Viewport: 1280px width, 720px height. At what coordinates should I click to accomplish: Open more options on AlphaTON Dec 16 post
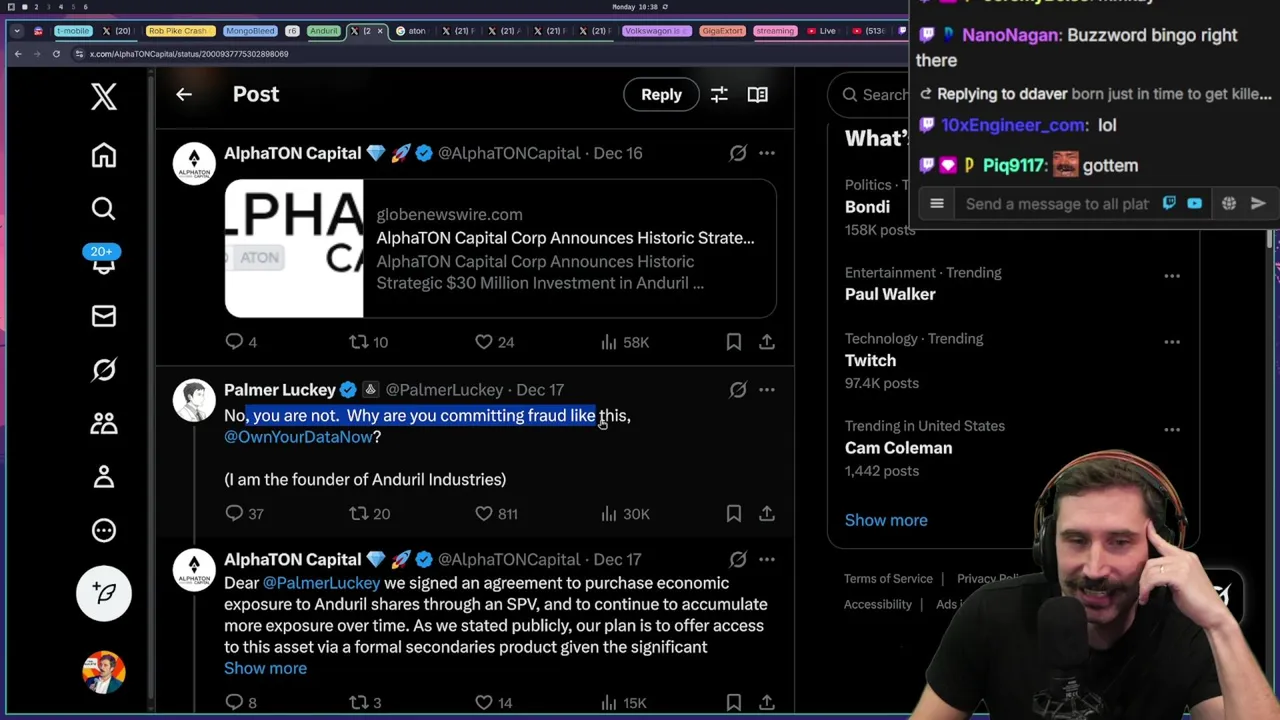(x=767, y=153)
